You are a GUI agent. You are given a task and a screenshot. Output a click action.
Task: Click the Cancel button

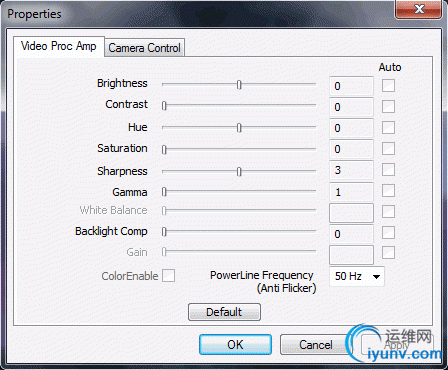(316, 345)
